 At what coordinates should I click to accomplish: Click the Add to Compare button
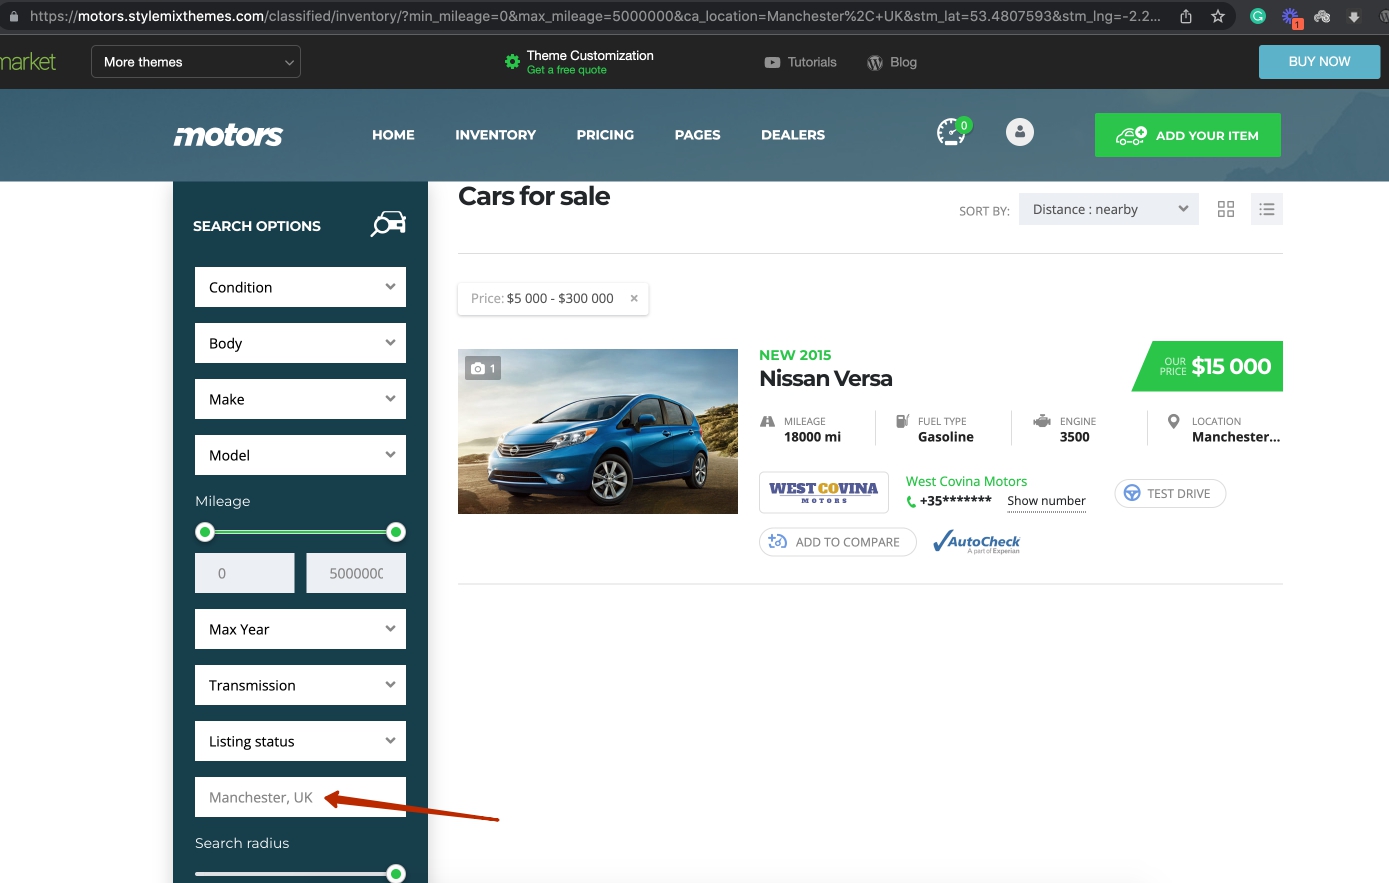[837, 542]
